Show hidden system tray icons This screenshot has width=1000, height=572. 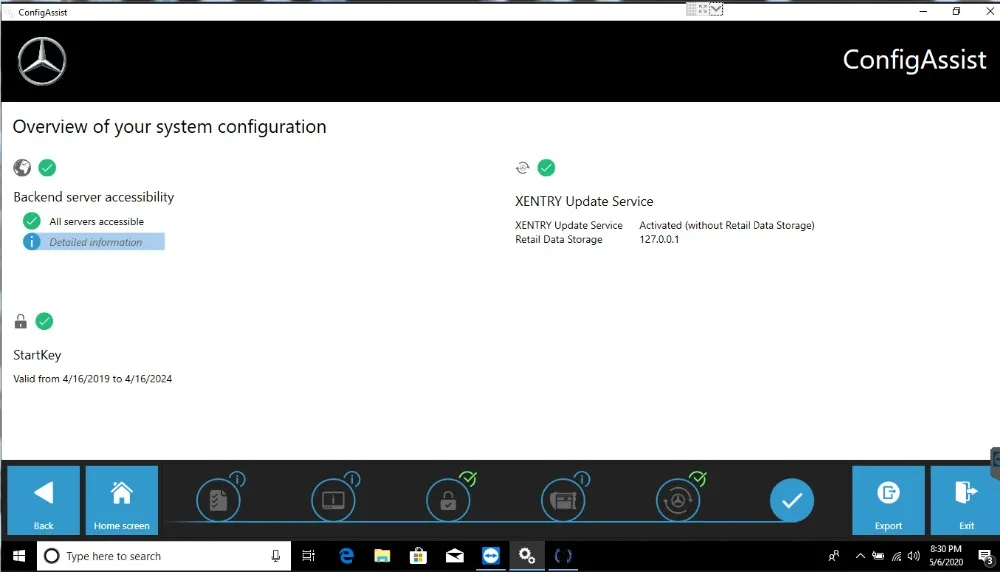[860, 556]
